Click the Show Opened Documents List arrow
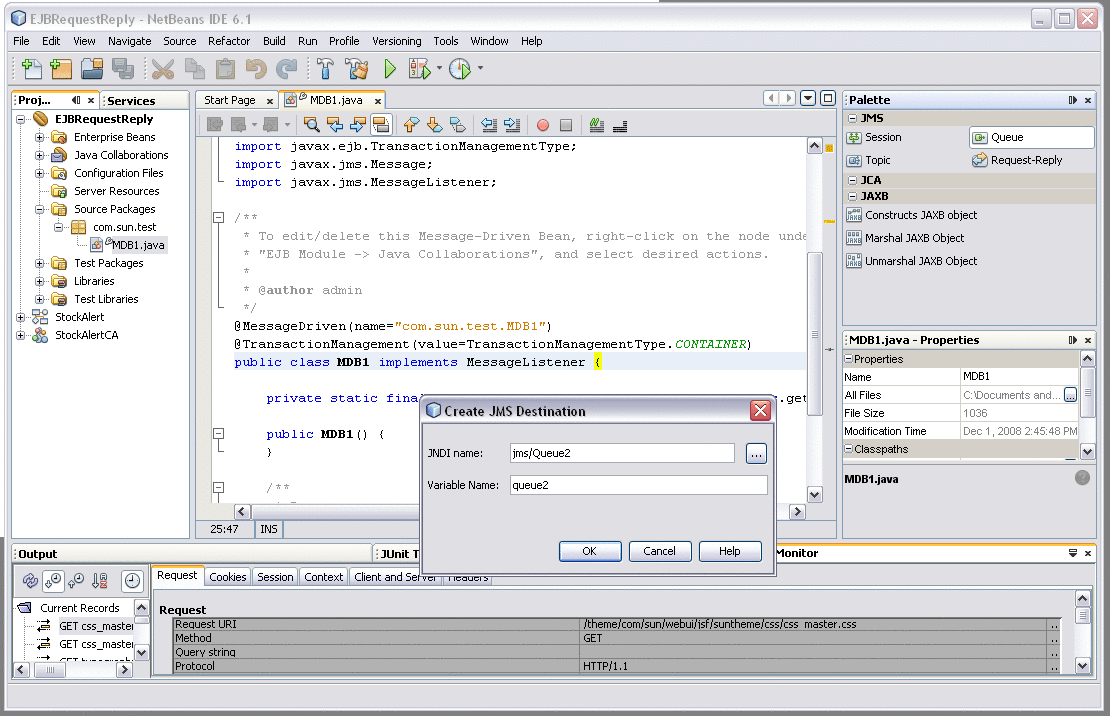Viewport: 1110px width, 716px height. coord(808,98)
